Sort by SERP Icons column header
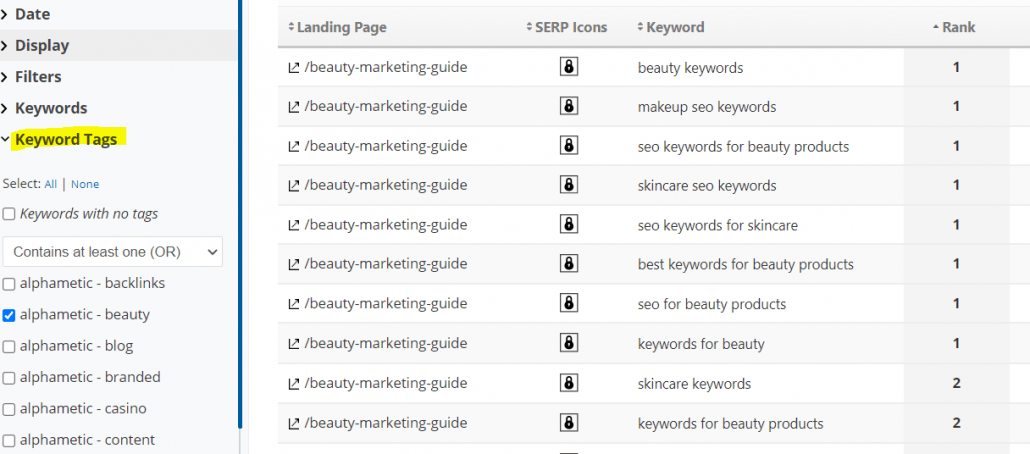The width and height of the screenshot is (1030, 454). click(567, 28)
